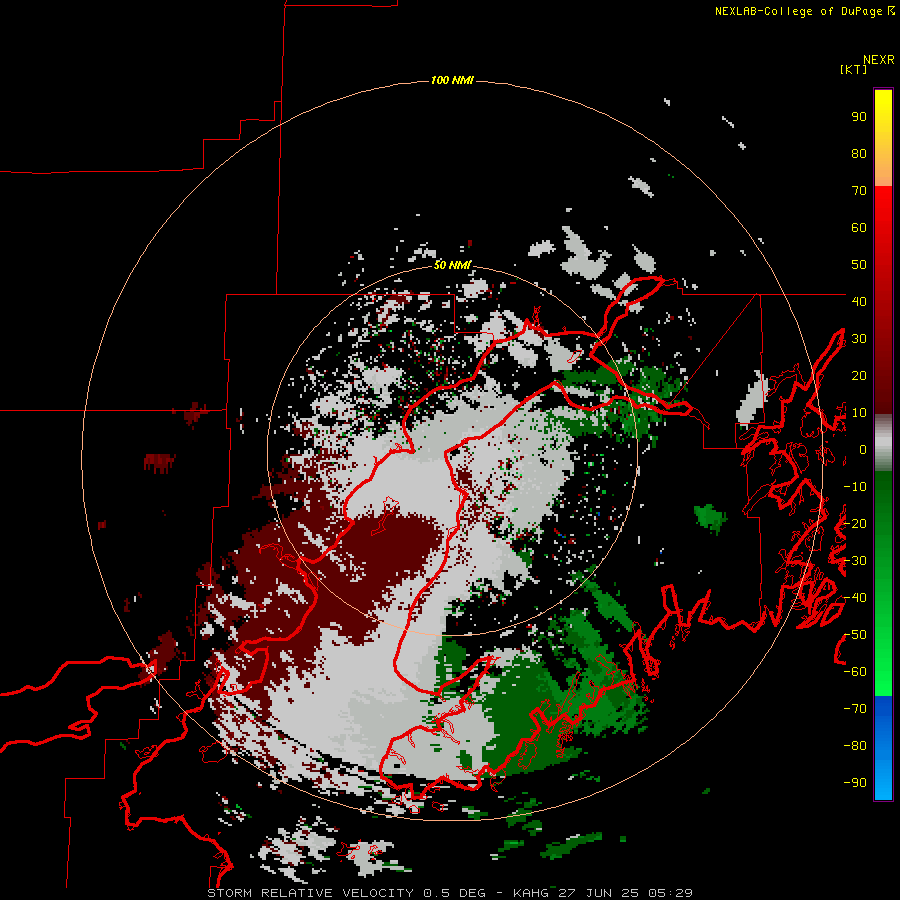Click the [KT] units label
Image resolution: width=900 pixels, height=900 pixels.
pos(854,69)
